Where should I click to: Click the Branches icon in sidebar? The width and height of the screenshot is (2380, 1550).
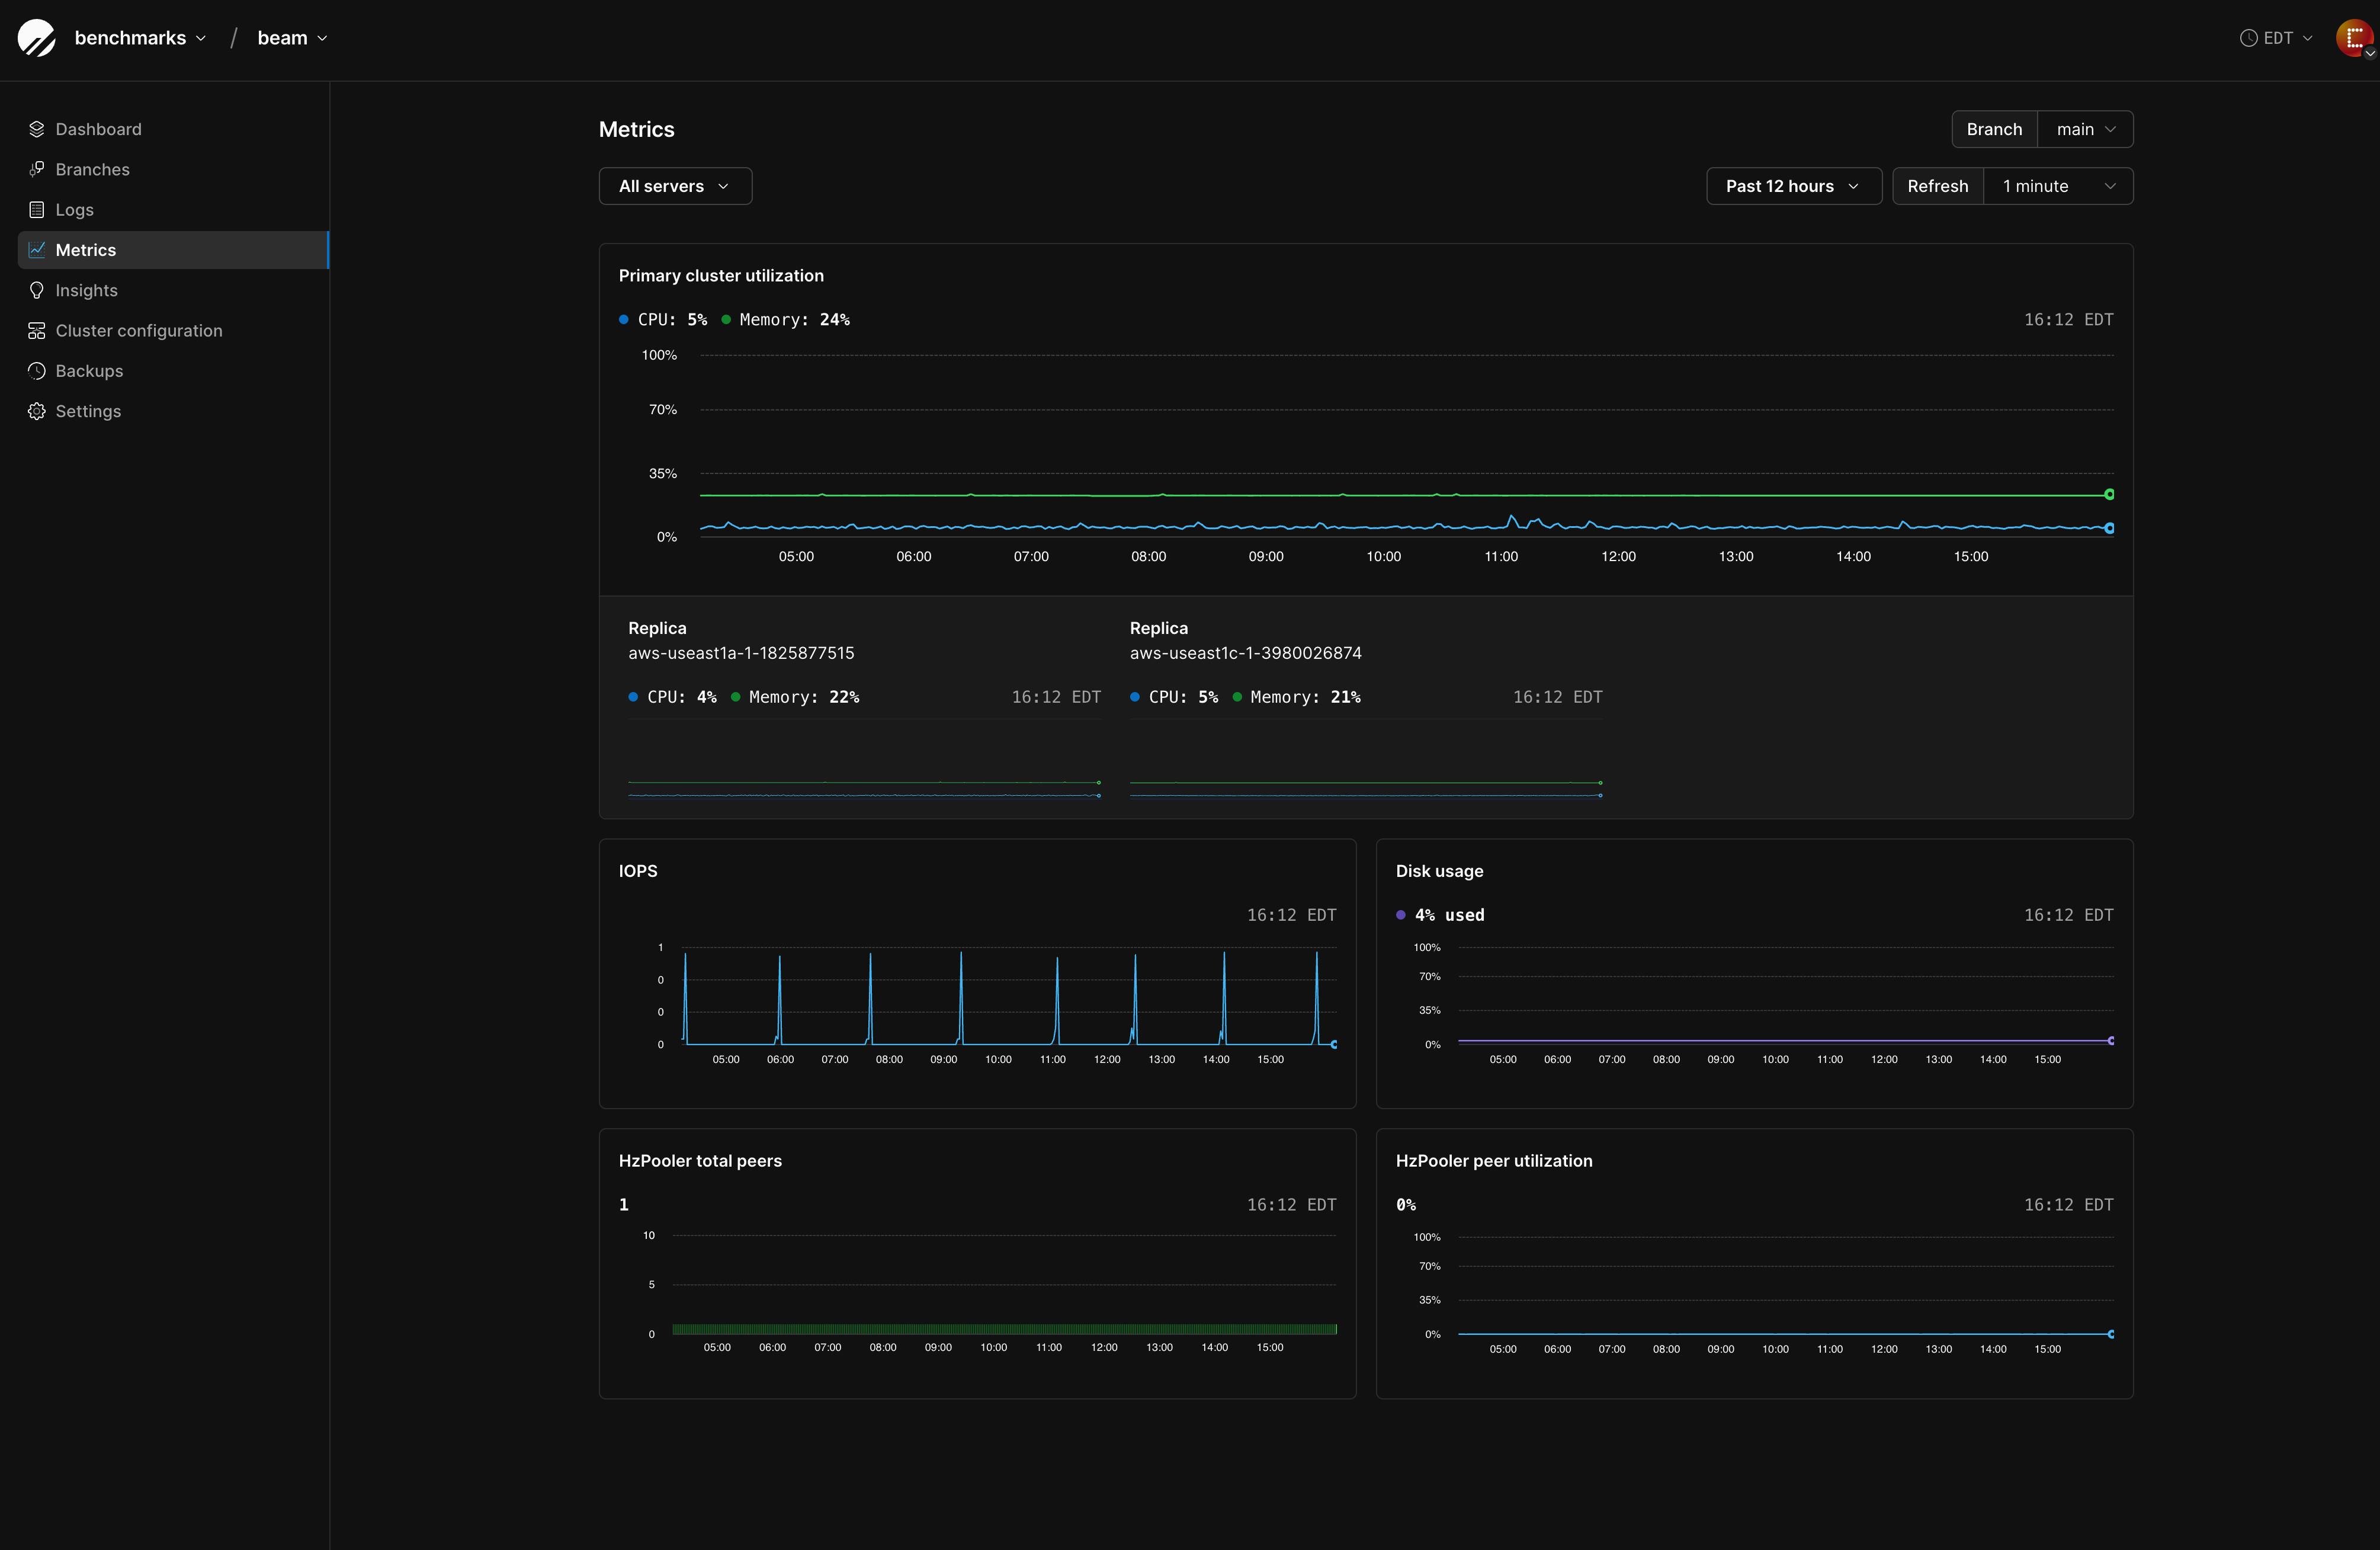click(x=37, y=169)
